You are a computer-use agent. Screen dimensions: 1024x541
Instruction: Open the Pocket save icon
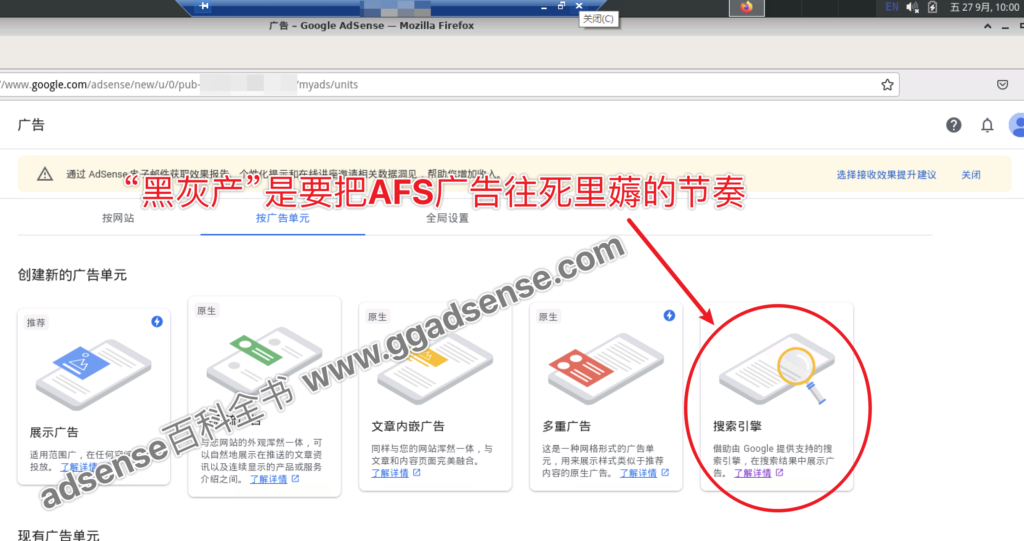click(x=1002, y=84)
